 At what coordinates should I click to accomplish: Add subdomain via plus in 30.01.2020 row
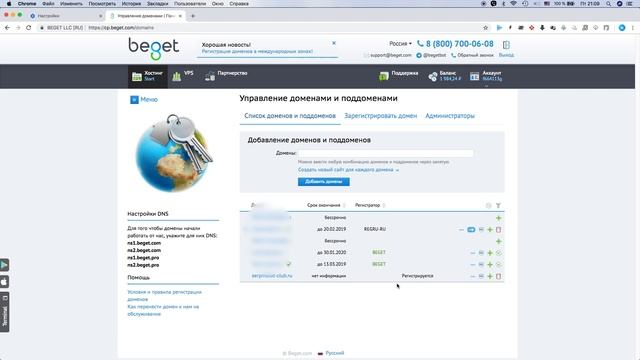click(x=490, y=253)
